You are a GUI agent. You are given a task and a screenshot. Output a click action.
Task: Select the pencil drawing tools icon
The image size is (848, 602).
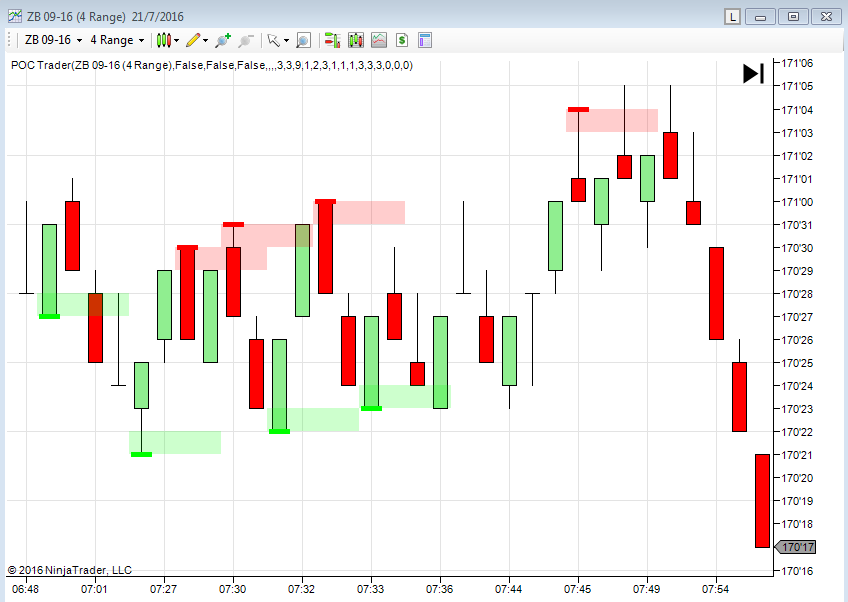(x=193, y=40)
